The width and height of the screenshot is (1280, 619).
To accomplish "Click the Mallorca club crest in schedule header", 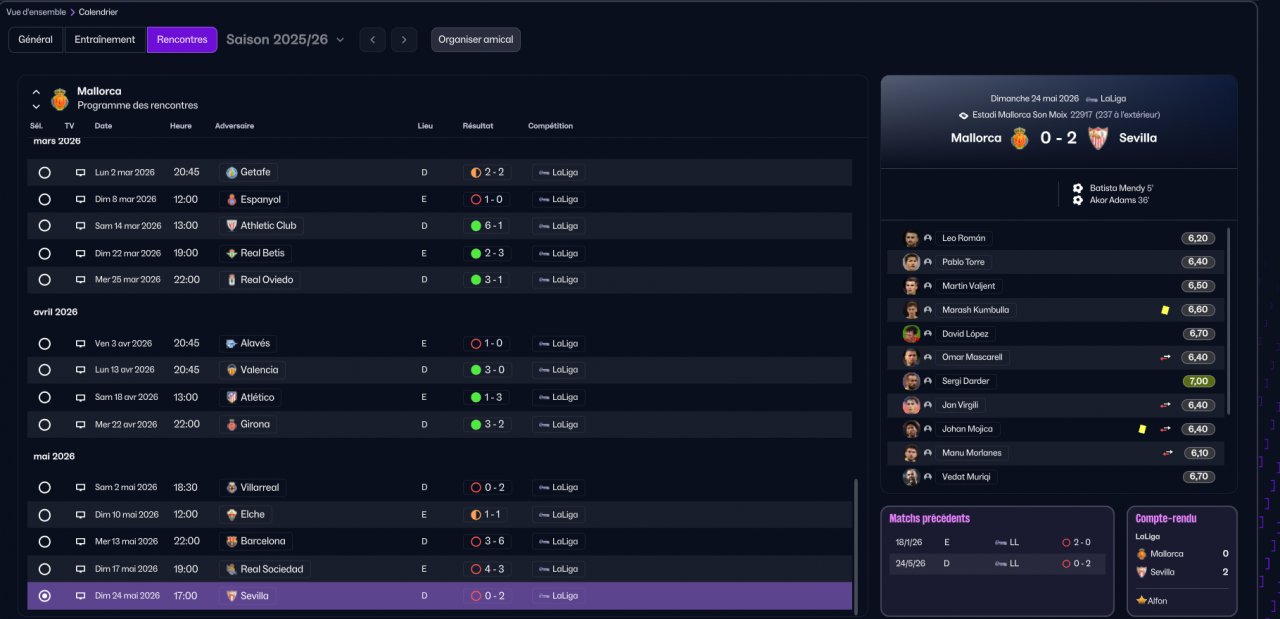I will 60,98.
